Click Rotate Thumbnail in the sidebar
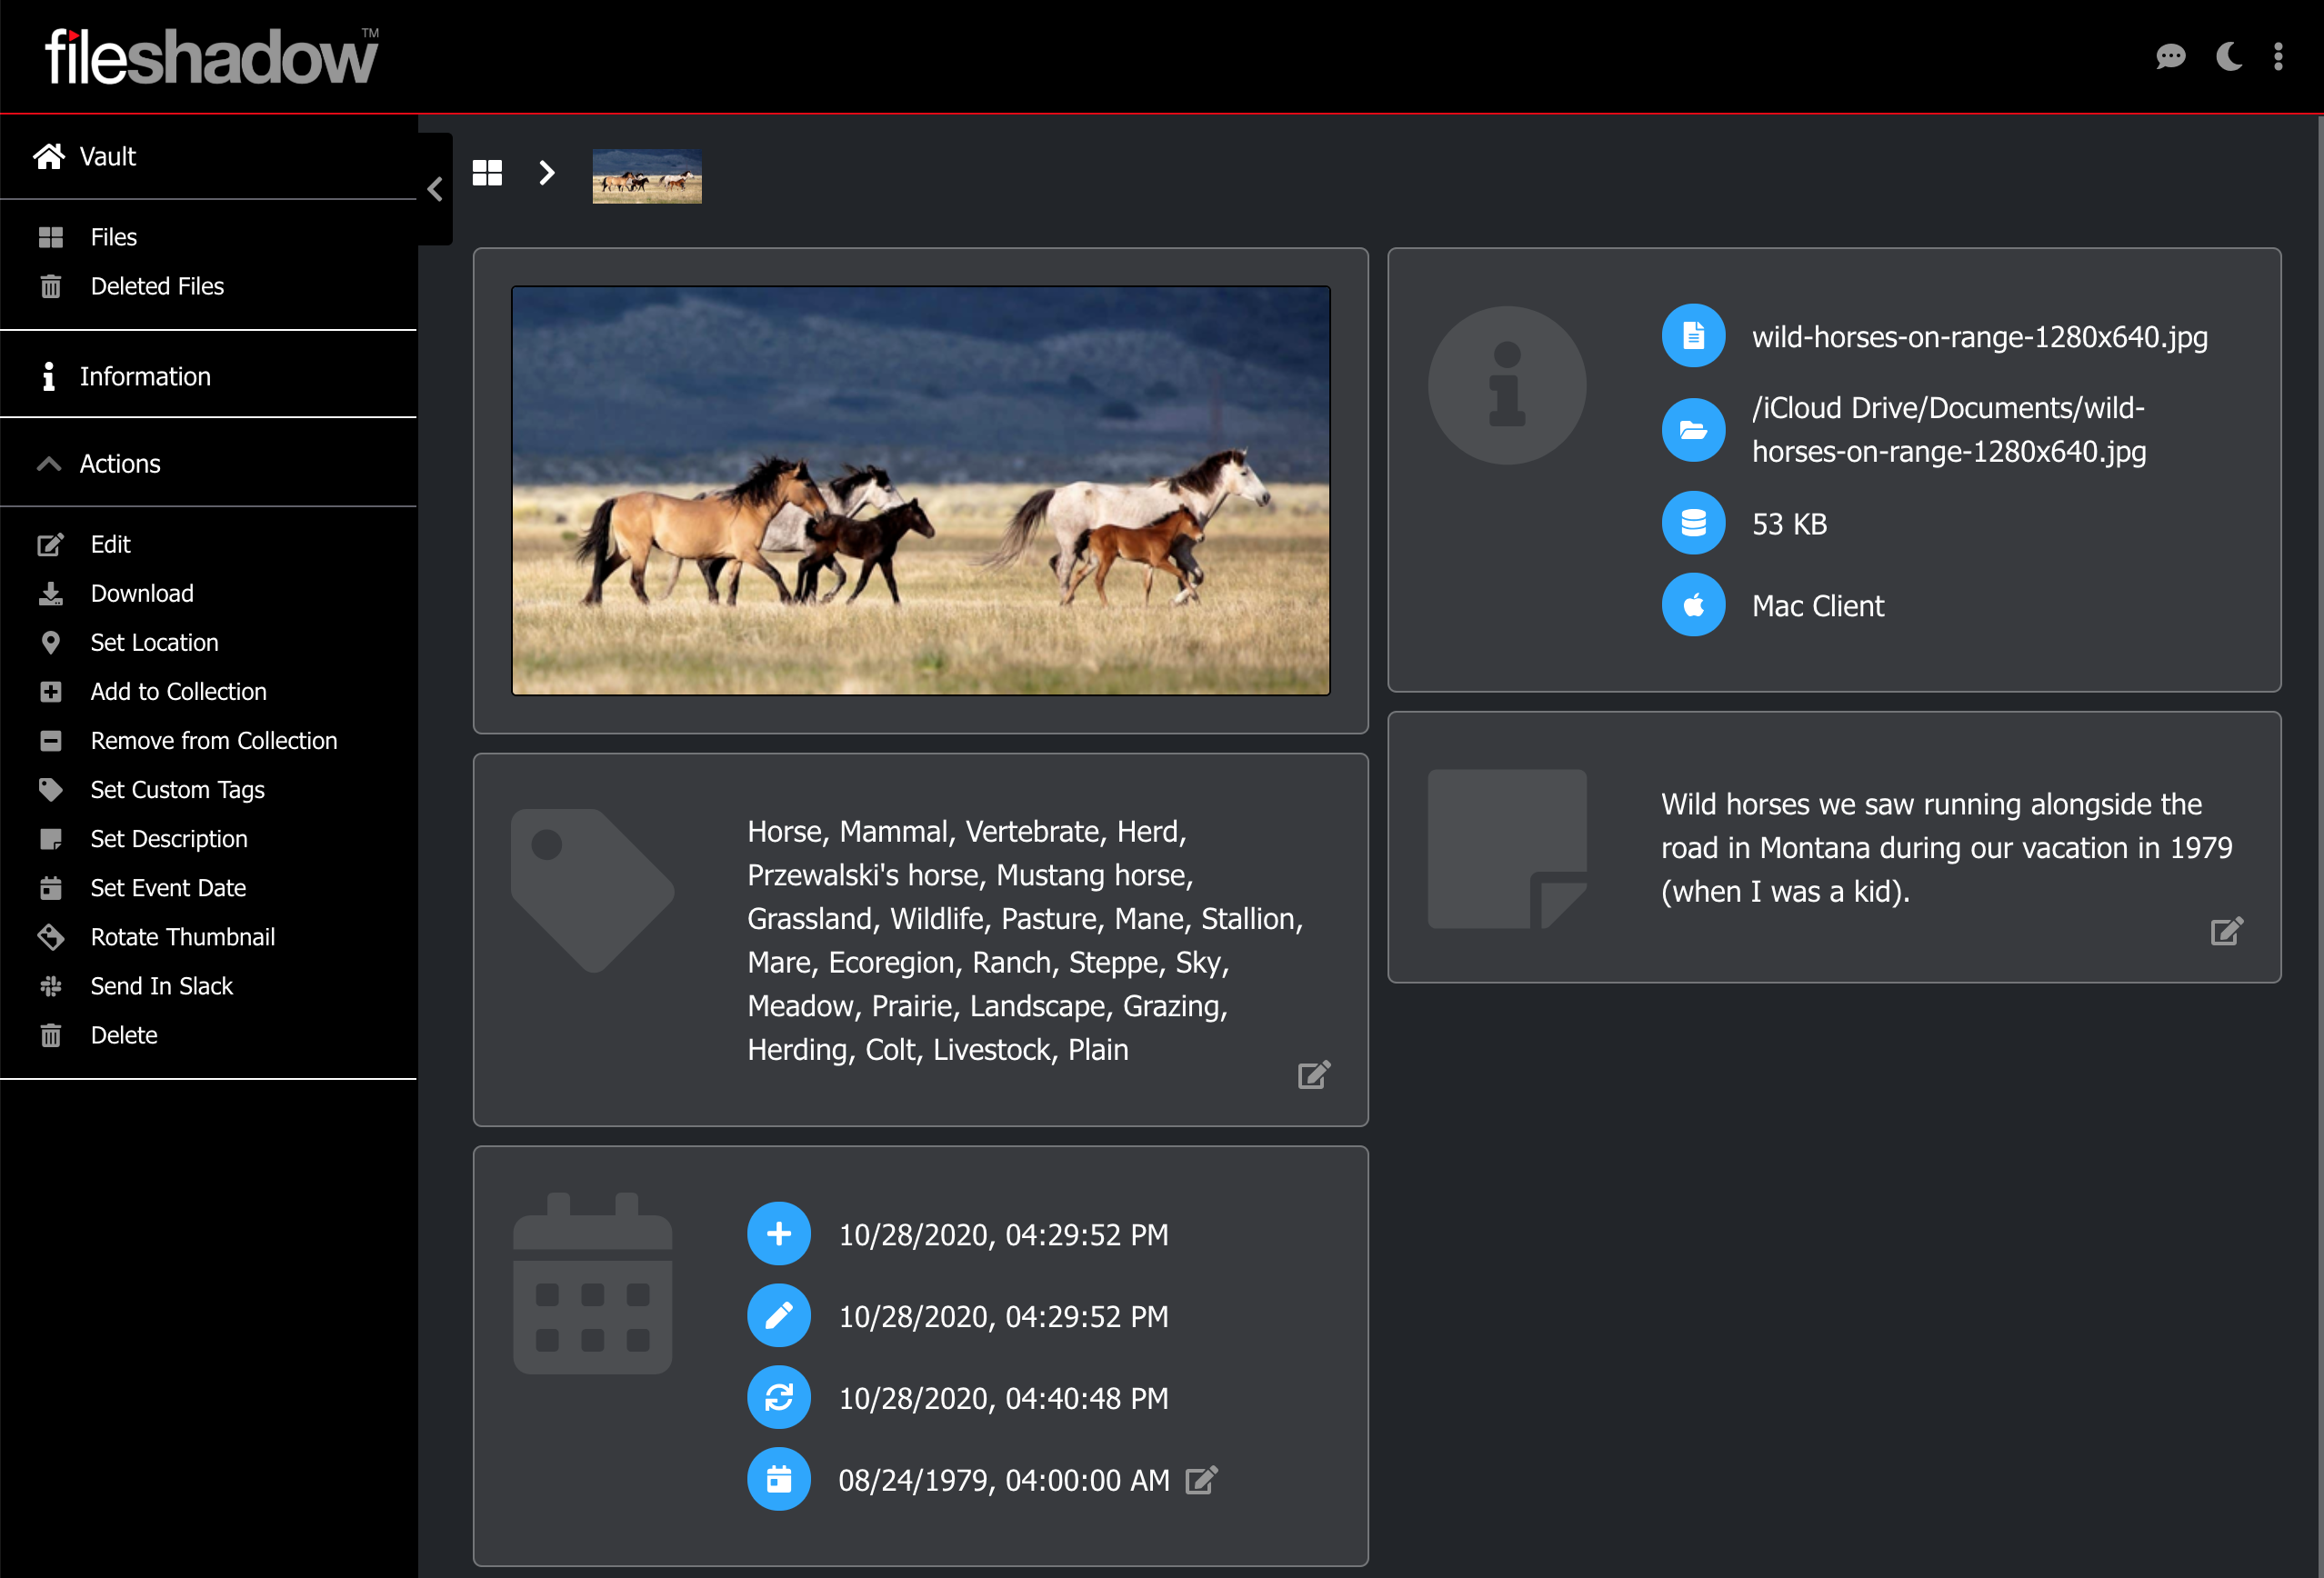 [x=182, y=937]
